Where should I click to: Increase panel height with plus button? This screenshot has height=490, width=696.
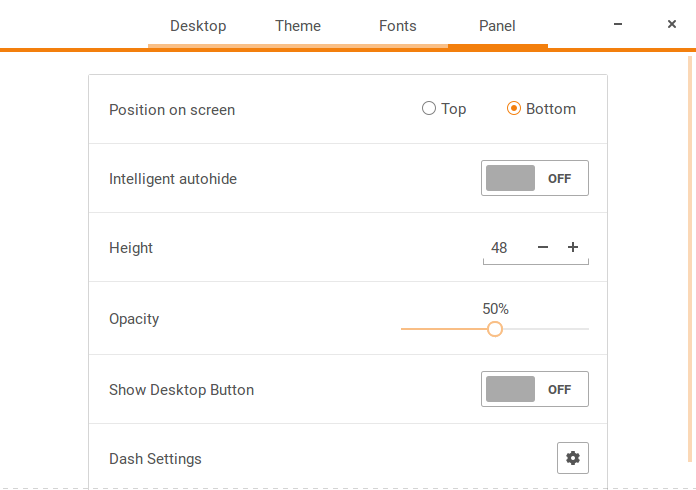tap(573, 247)
